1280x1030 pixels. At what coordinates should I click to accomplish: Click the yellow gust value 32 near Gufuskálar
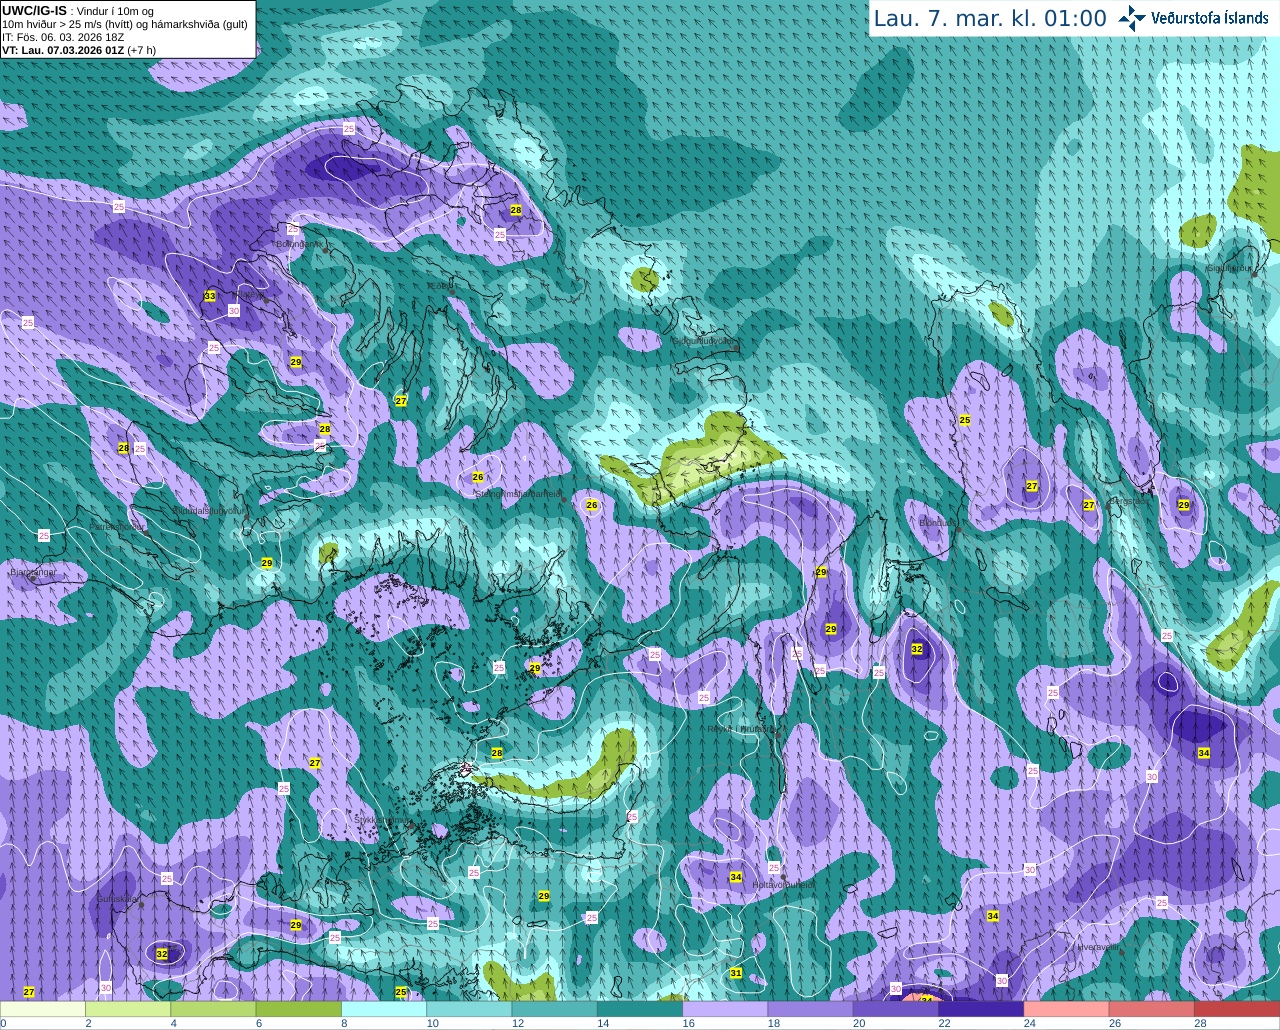pos(162,954)
